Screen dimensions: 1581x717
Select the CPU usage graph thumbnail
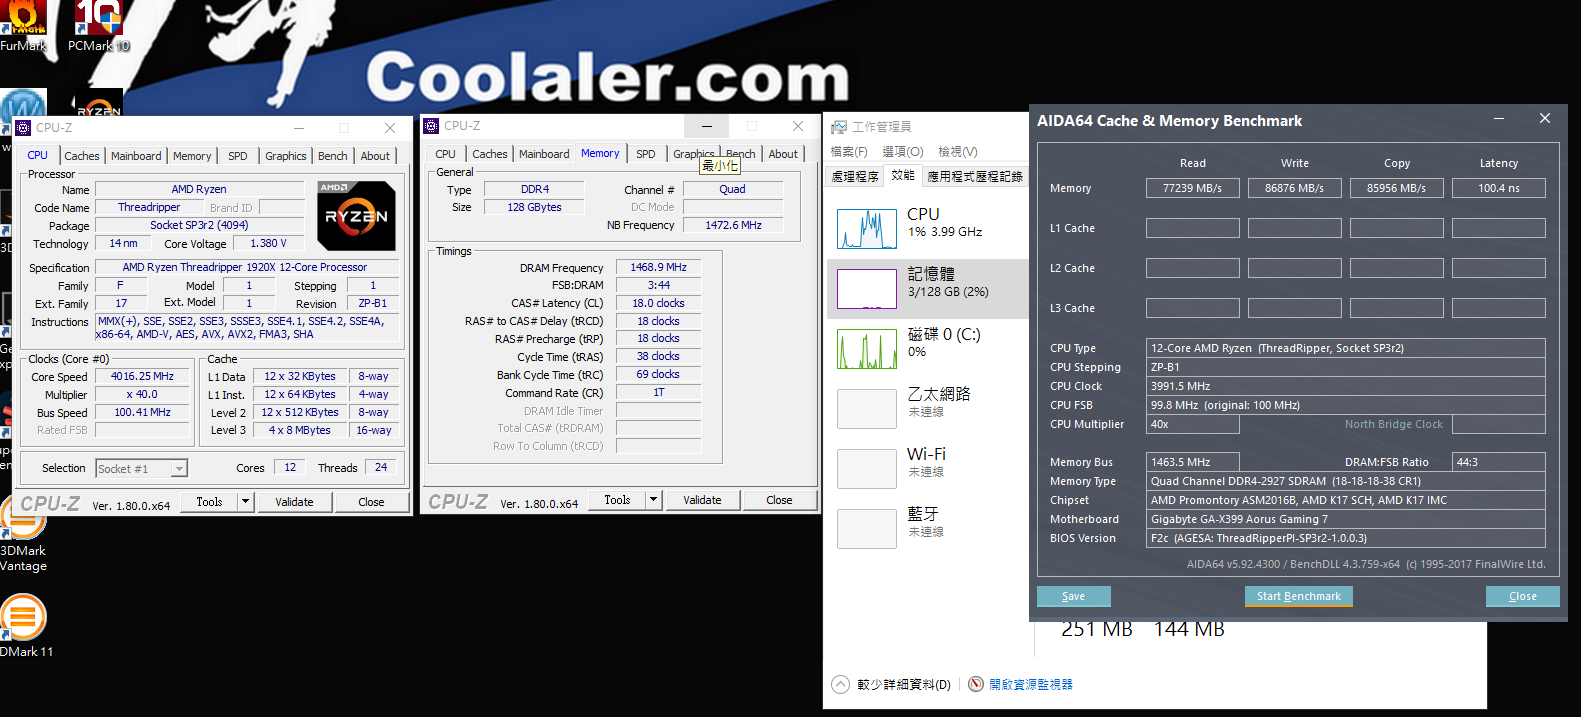click(x=866, y=229)
